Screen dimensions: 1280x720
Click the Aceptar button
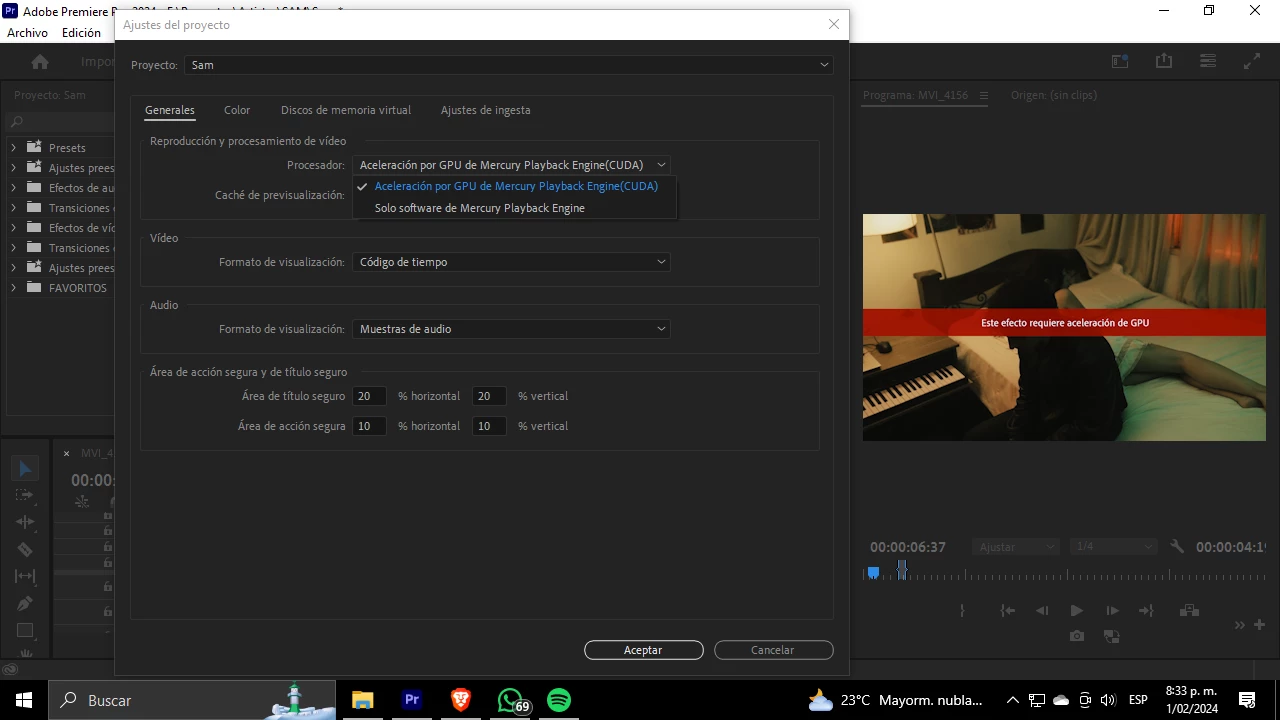point(643,650)
